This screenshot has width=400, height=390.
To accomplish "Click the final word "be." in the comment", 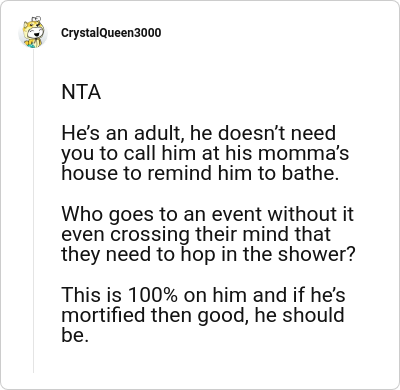I will click(75, 335).
